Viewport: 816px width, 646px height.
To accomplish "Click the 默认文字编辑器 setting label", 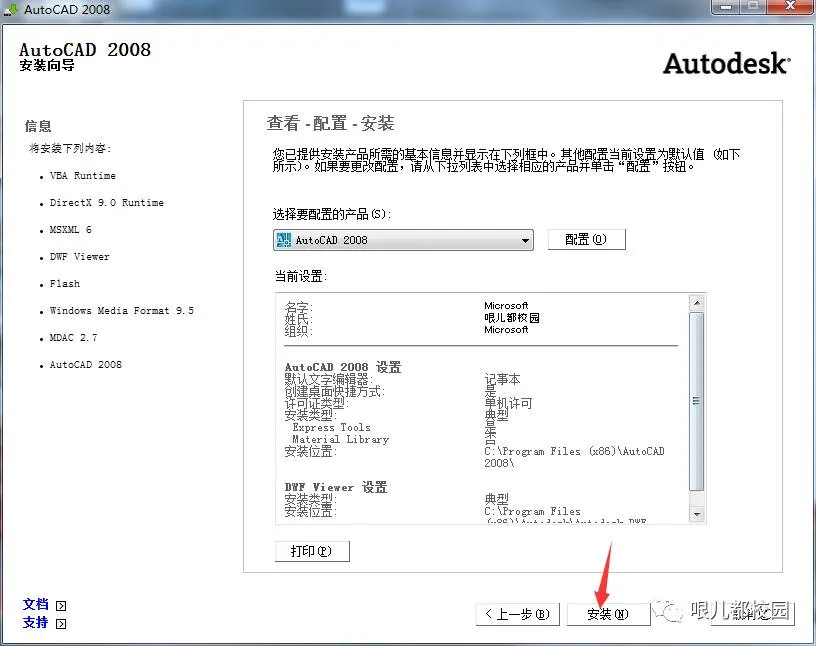I will 328,379.
